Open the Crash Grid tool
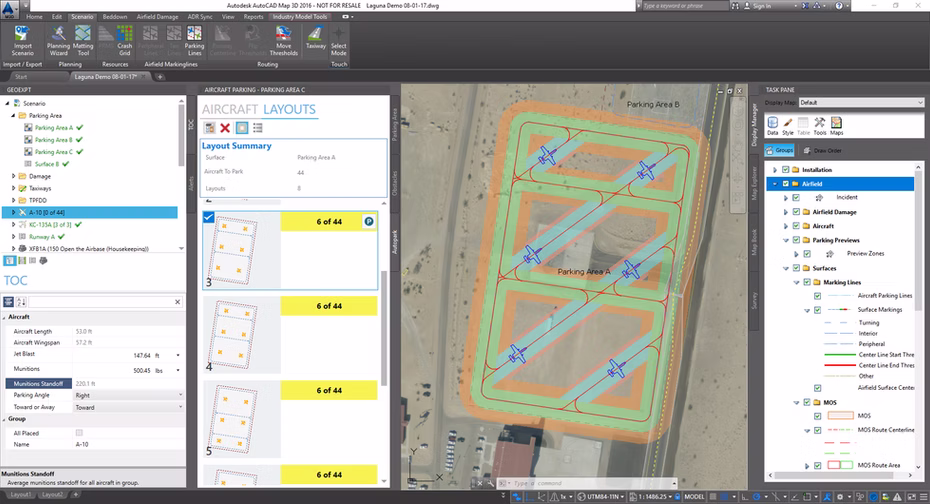Viewport: 930px width, 504px height. (x=125, y=40)
